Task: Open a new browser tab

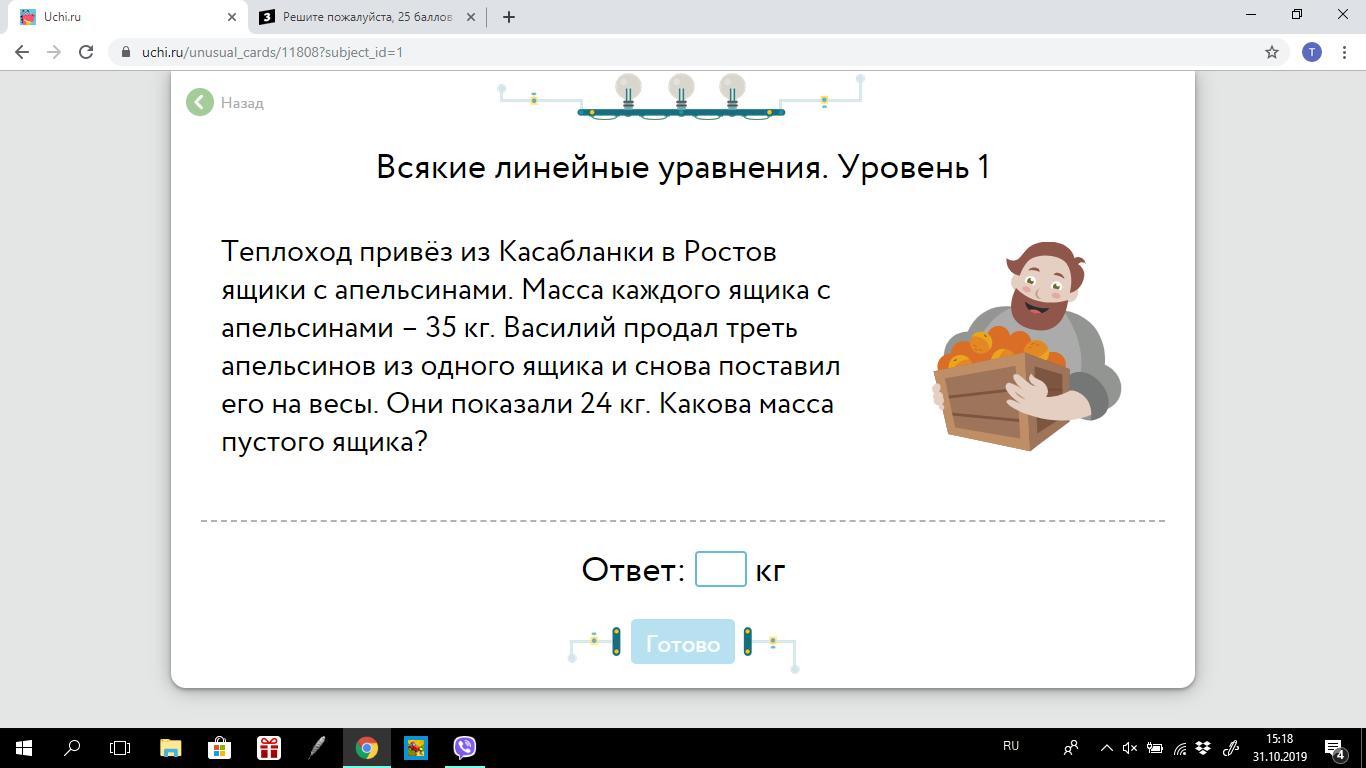Action: coord(508,17)
